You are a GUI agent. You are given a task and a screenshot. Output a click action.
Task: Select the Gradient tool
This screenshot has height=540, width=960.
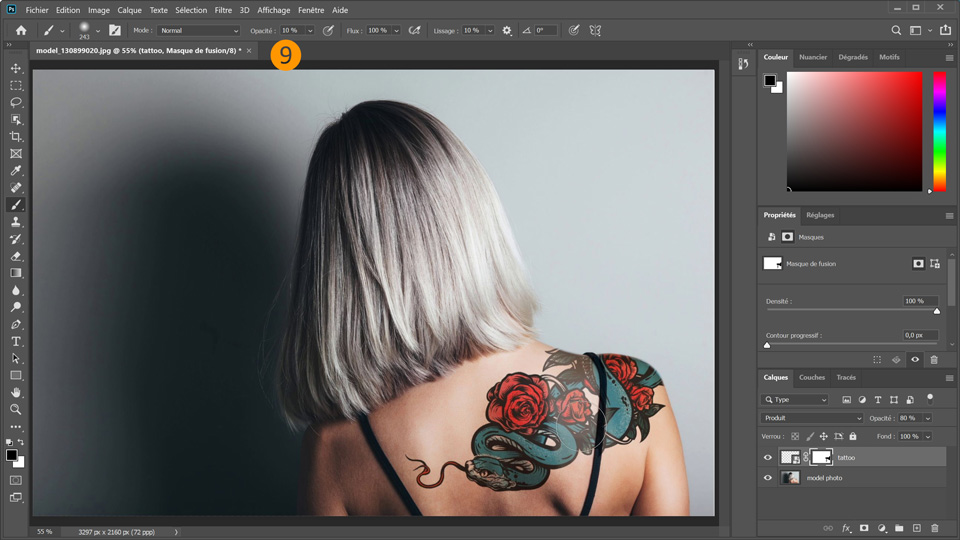click(16, 273)
